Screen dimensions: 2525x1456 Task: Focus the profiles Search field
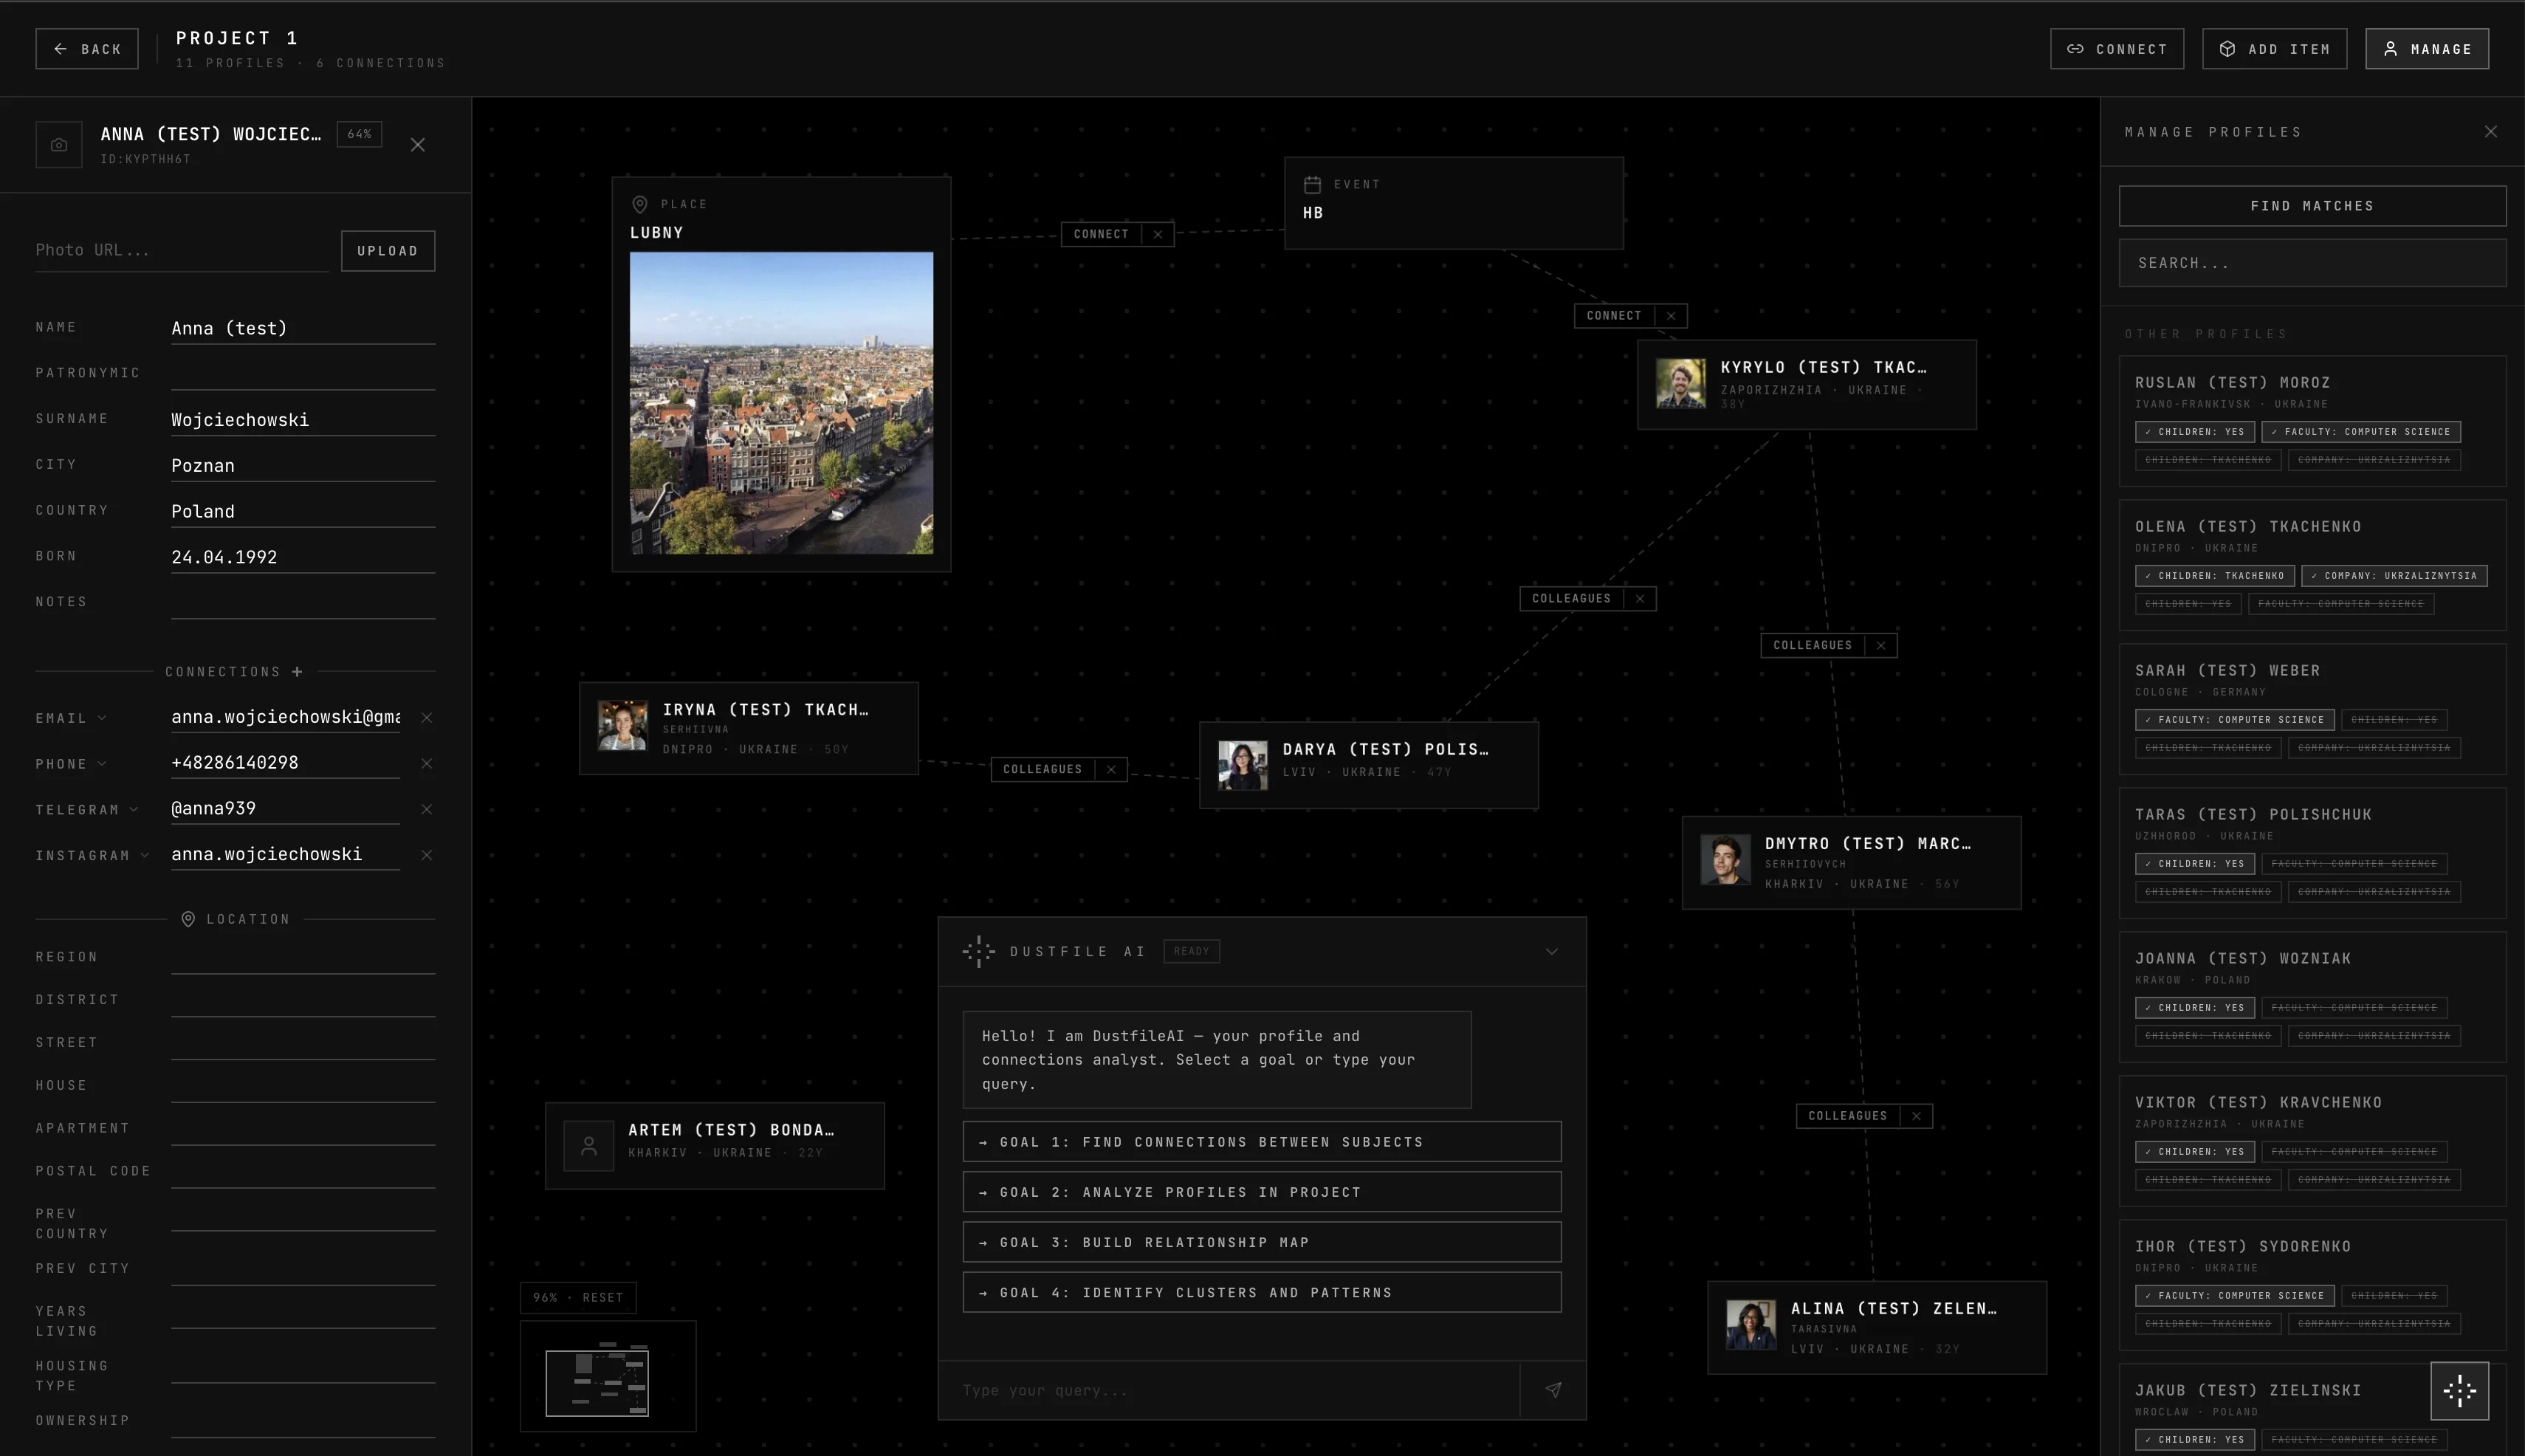pyautogui.click(x=2312, y=263)
